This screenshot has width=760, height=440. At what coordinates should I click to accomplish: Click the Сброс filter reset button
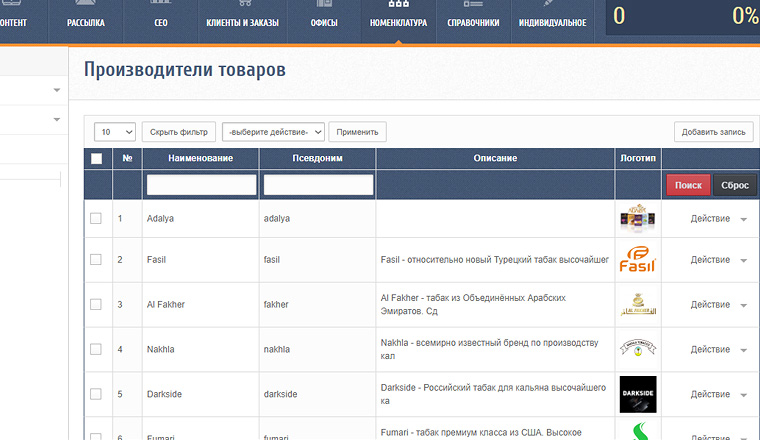(x=735, y=185)
